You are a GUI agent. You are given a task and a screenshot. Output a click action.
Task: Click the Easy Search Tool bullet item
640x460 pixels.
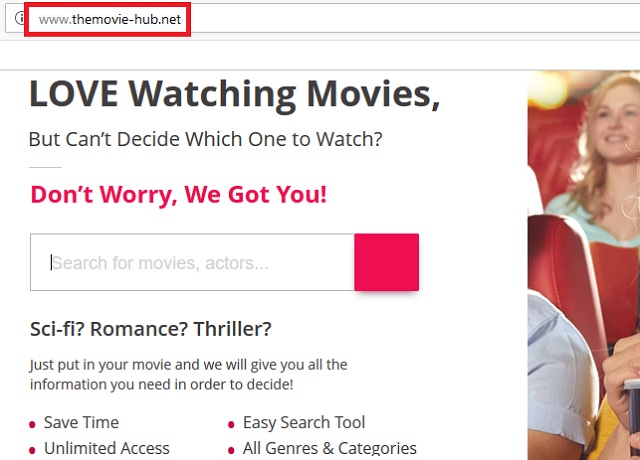(x=304, y=422)
